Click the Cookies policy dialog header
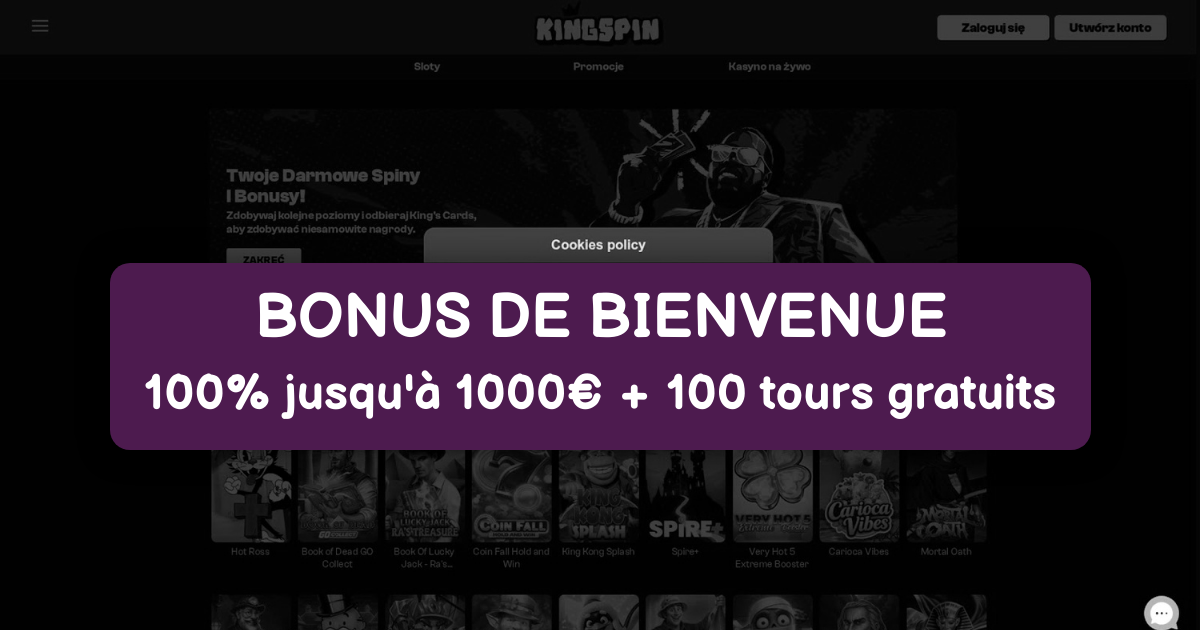 598,245
